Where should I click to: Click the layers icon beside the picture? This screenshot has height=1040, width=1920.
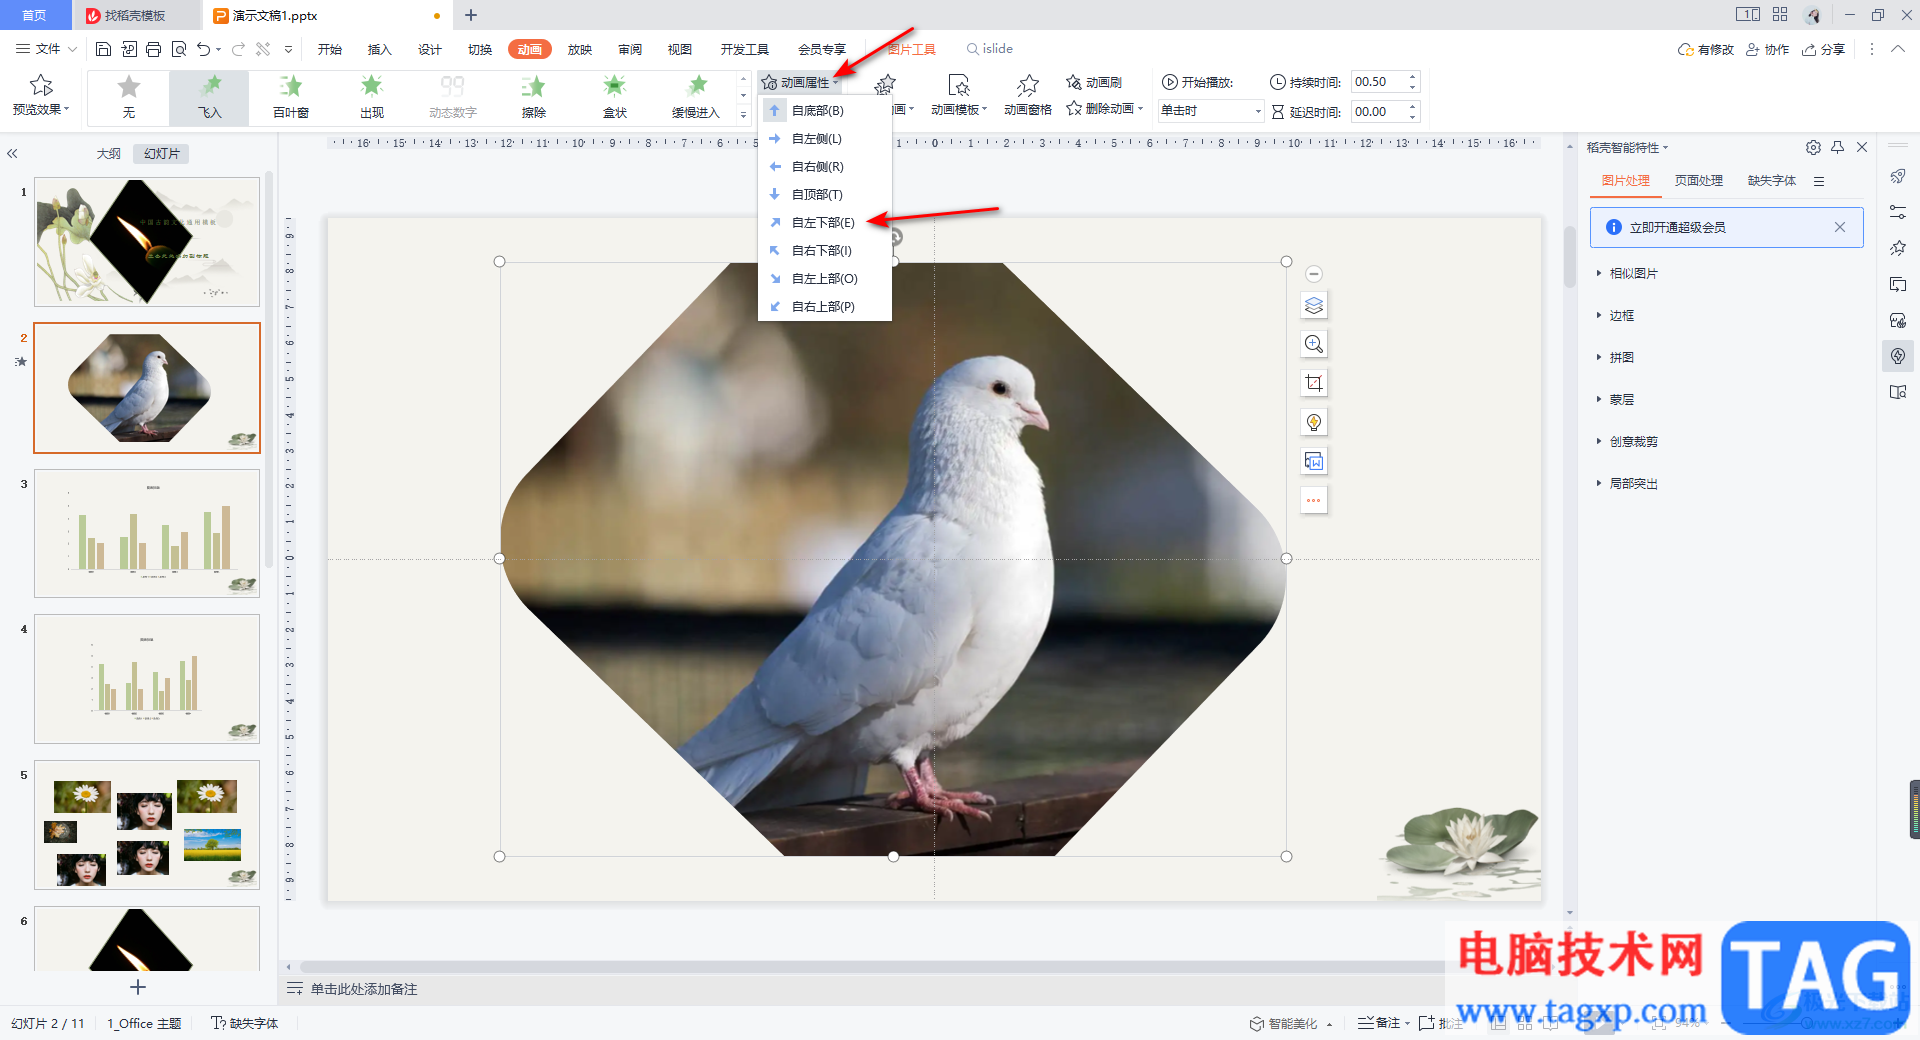pyautogui.click(x=1314, y=306)
